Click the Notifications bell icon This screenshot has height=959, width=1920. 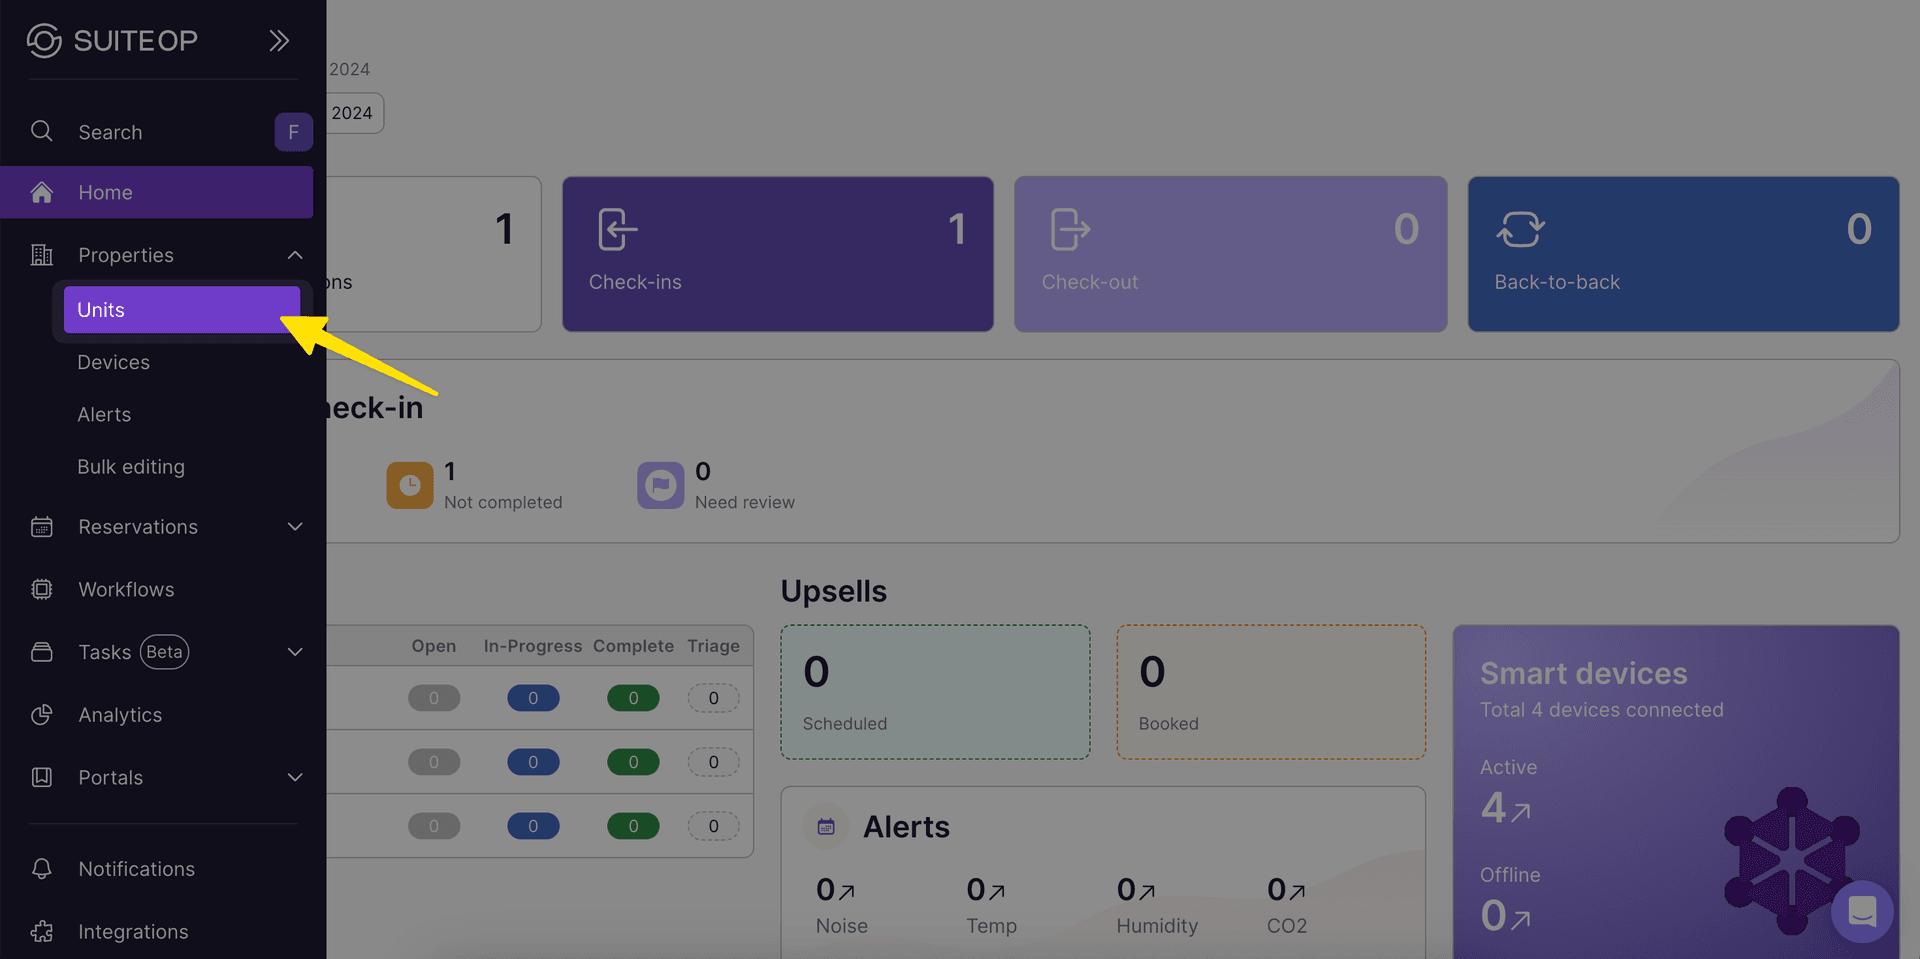point(41,868)
